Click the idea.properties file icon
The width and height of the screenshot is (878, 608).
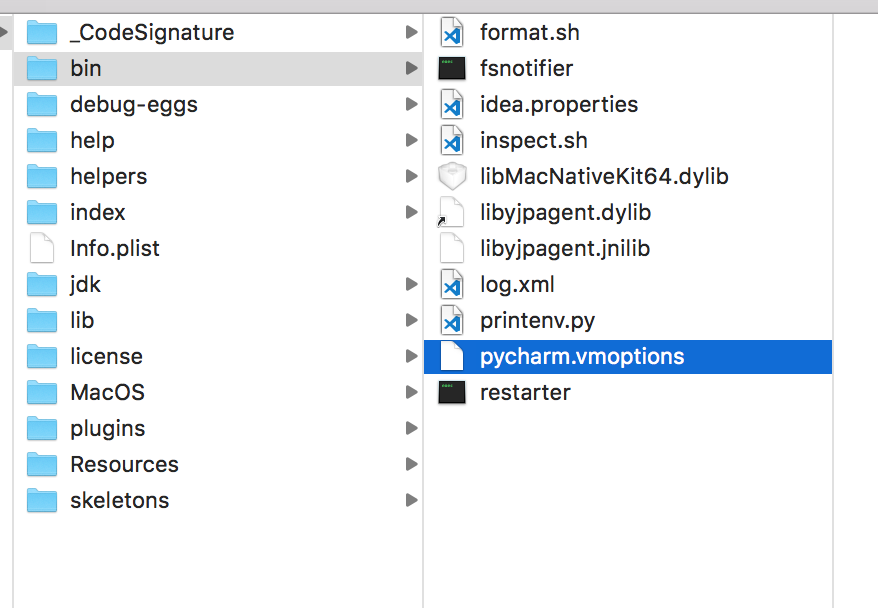452,104
